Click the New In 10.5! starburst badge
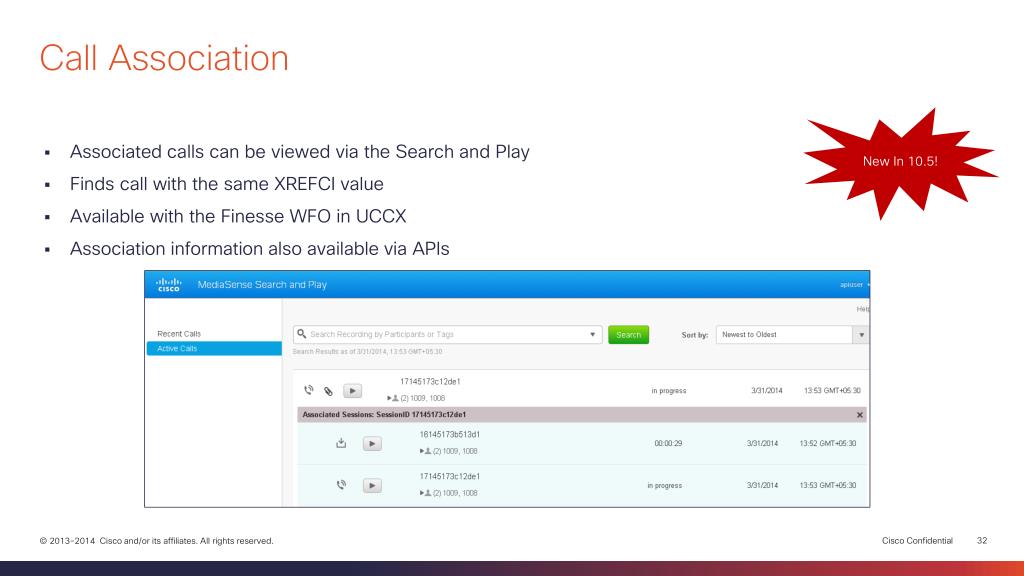The image size is (1024, 576). (x=900, y=162)
